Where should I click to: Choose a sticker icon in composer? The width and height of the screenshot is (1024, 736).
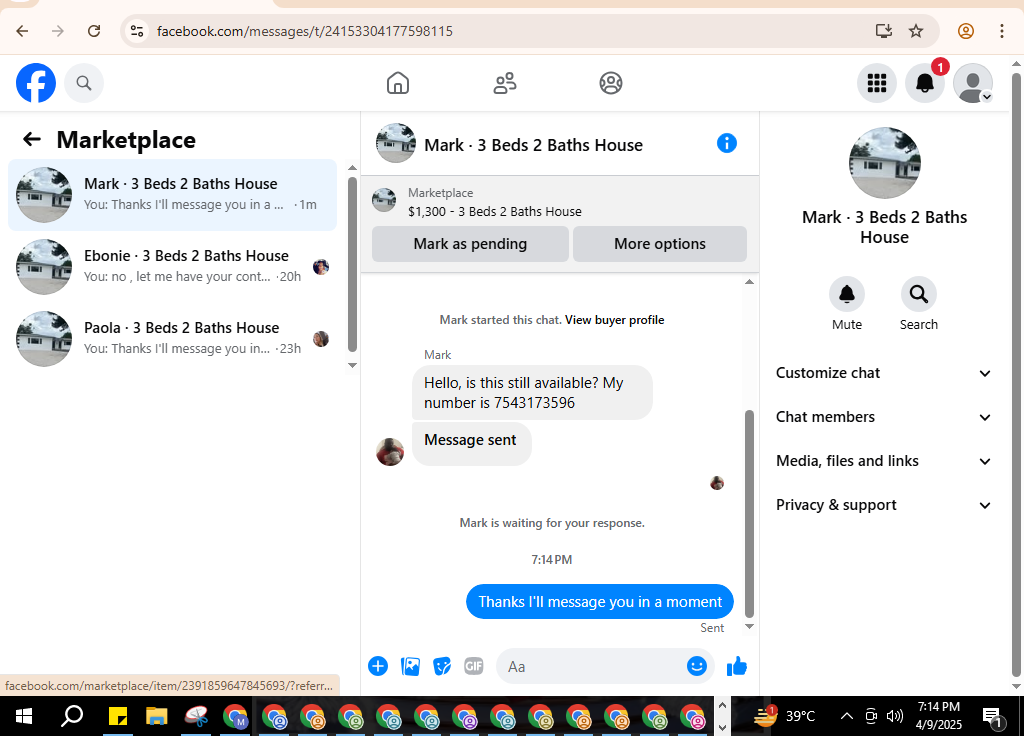[442, 666]
